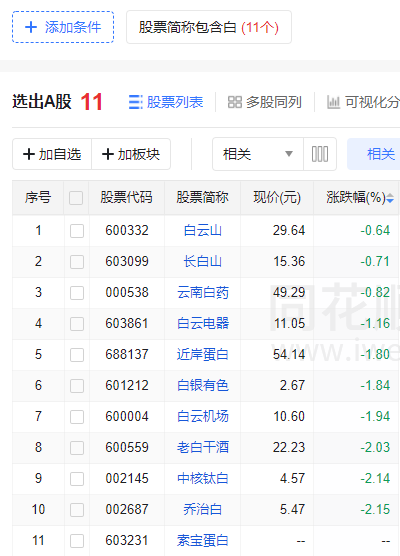Click the 序号 column header
400x556 pixels.
pos(38,198)
